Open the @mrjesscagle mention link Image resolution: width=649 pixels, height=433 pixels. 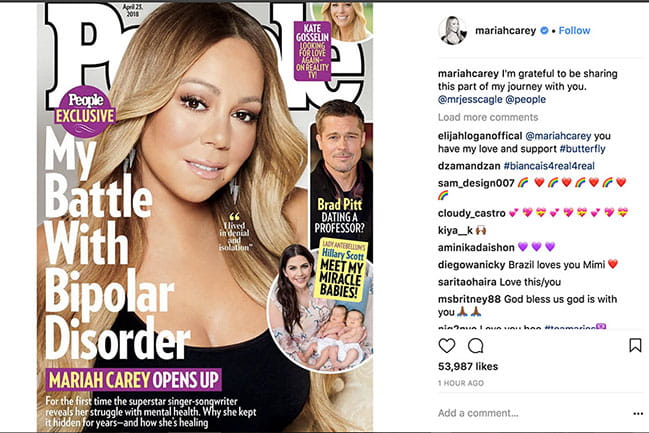[470, 99]
